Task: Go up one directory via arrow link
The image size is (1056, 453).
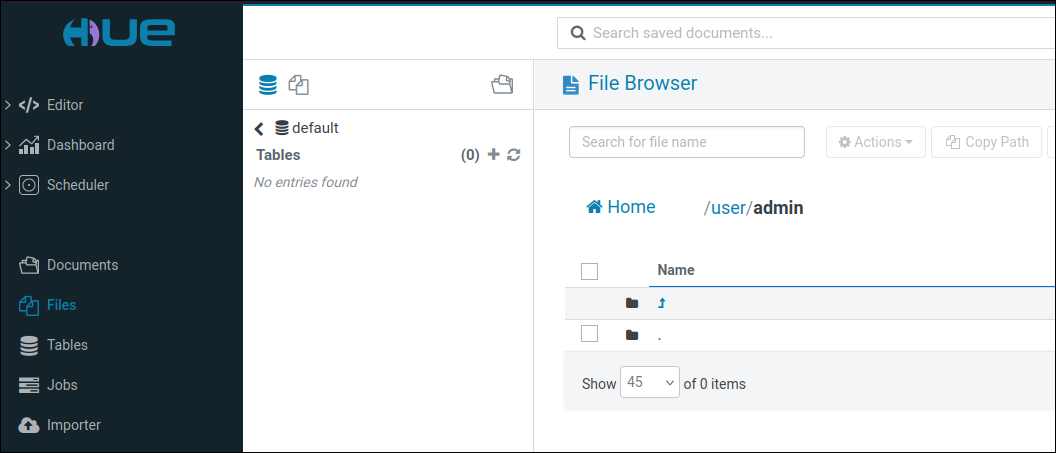Action: point(661,304)
